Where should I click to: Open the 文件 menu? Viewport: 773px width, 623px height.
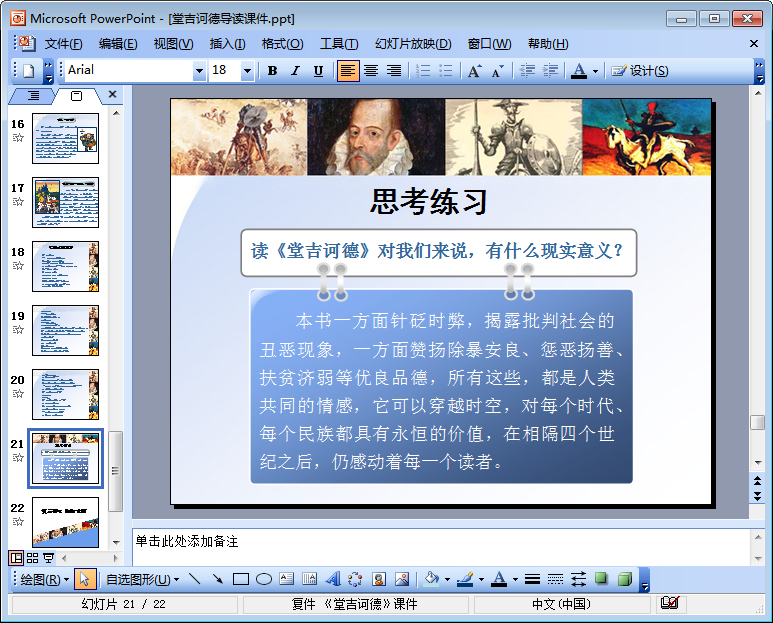click(63, 44)
